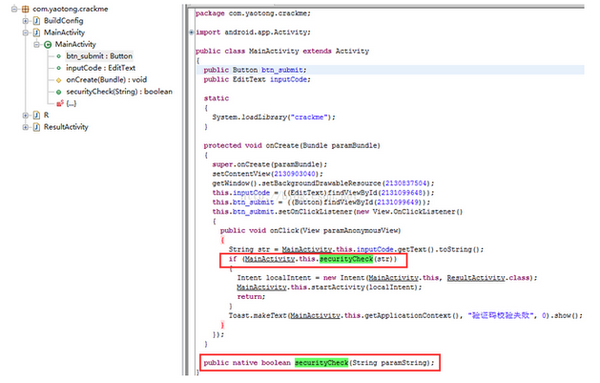Image resolution: width=600 pixels, height=383 pixels.
Task: Click the setContentView(2130903040) line
Action: tap(267, 174)
